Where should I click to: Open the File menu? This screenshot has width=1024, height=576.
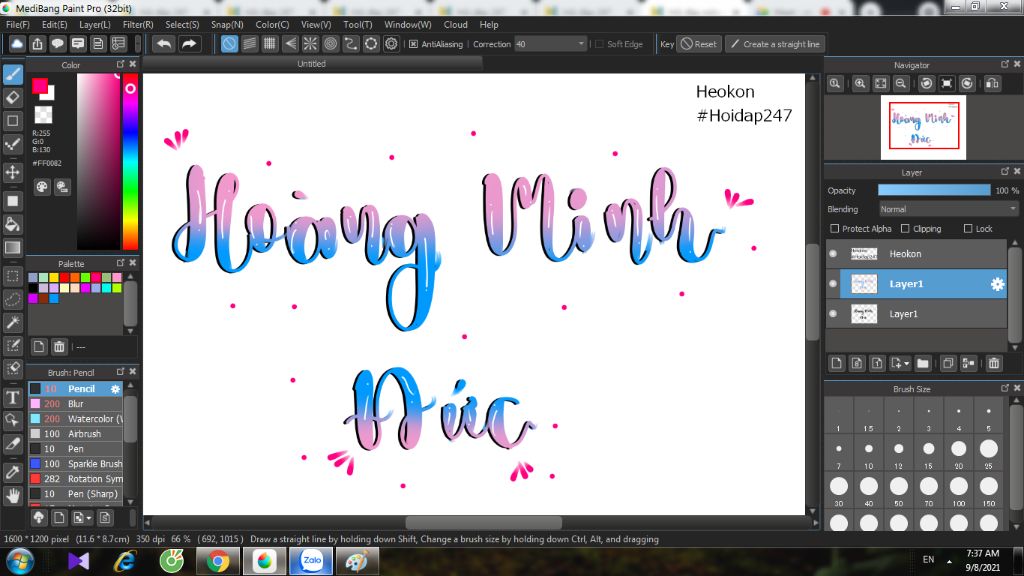[18, 24]
